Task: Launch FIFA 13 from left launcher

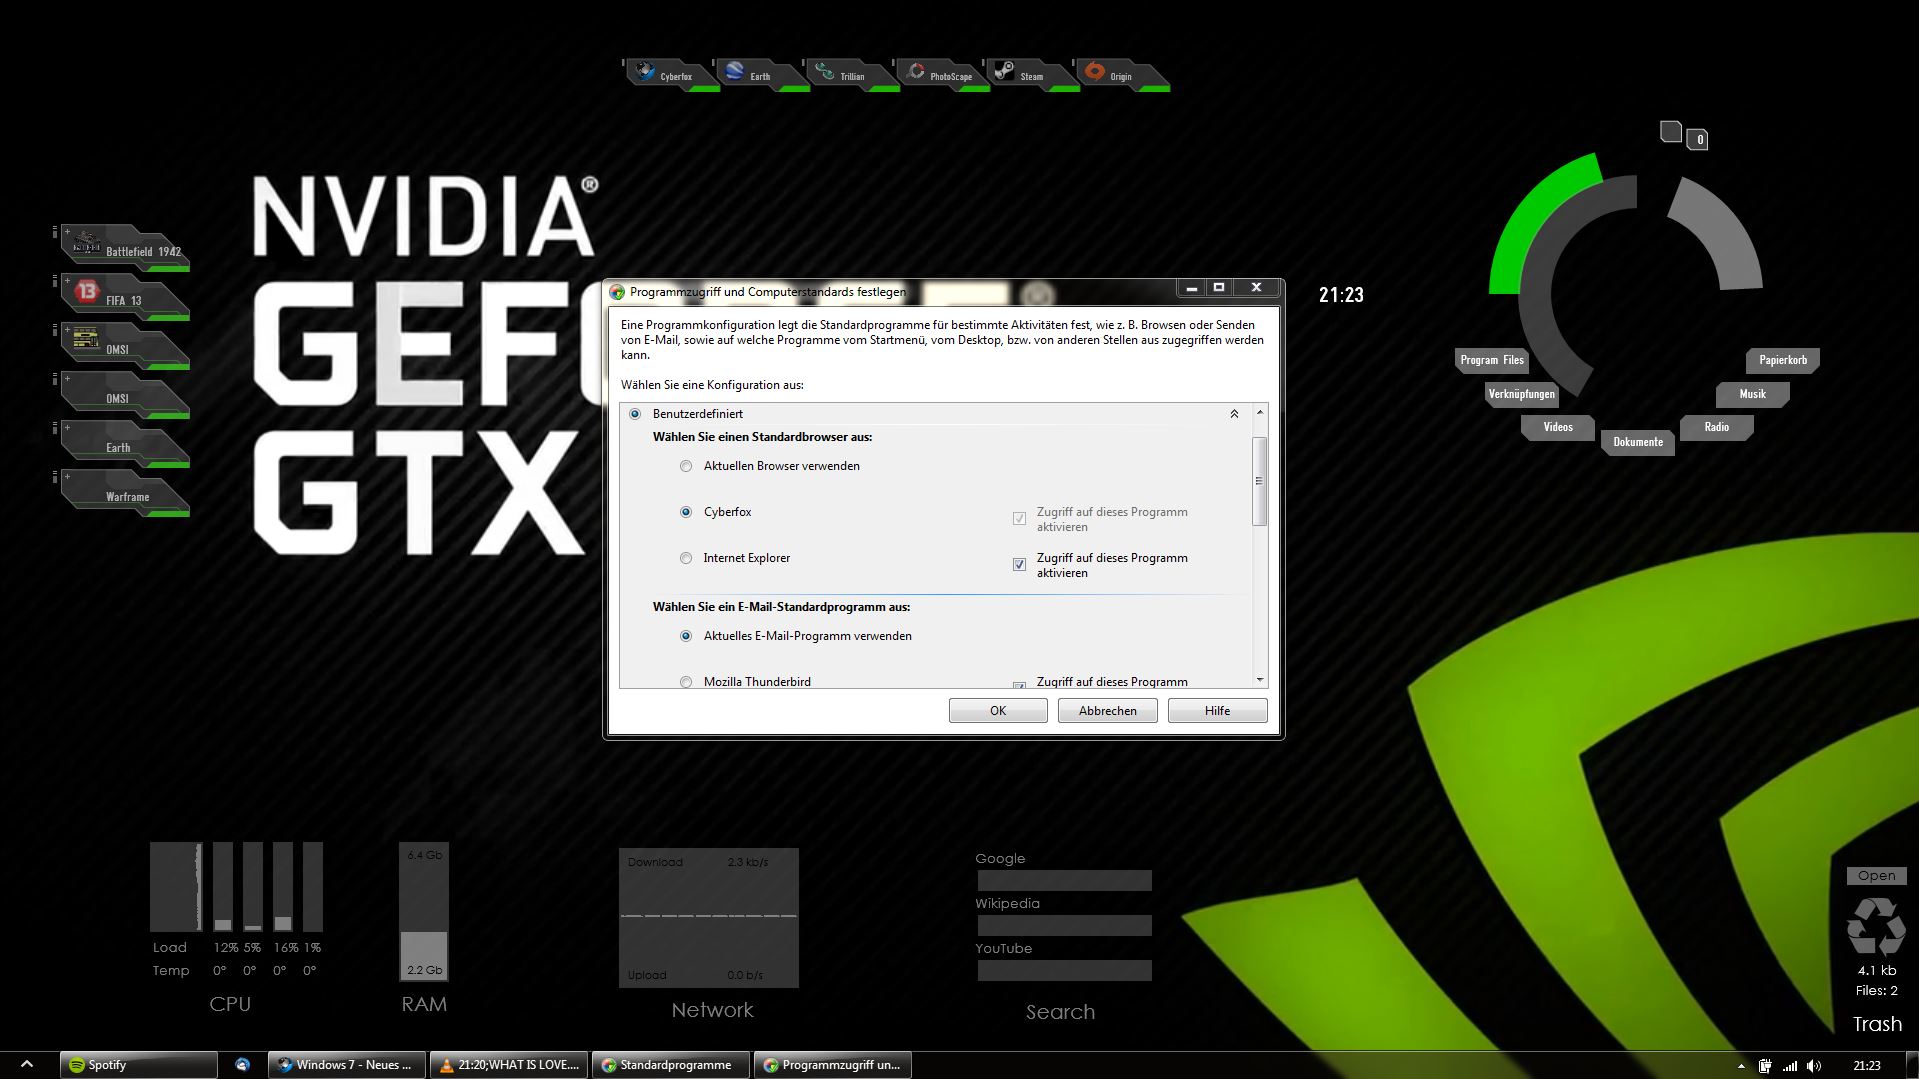Action: click(x=125, y=297)
